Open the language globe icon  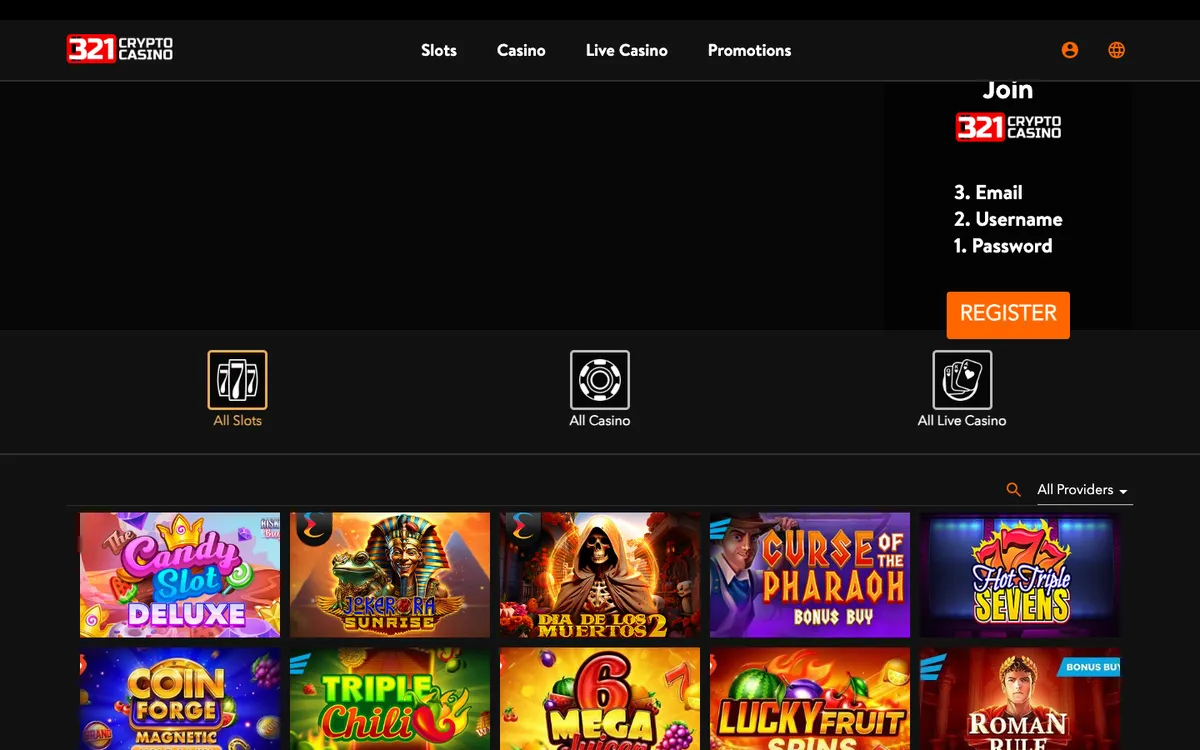click(1117, 50)
